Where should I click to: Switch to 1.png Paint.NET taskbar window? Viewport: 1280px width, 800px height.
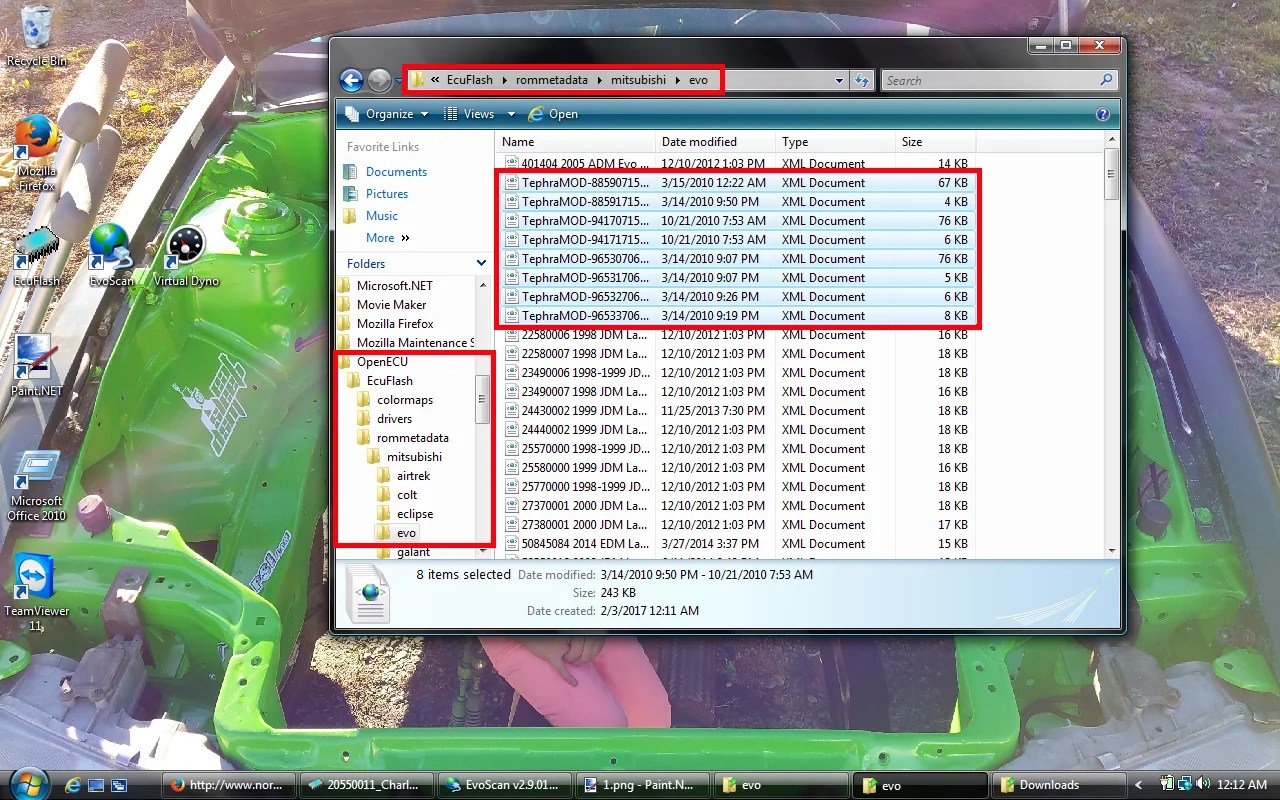click(x=644, y=785)
